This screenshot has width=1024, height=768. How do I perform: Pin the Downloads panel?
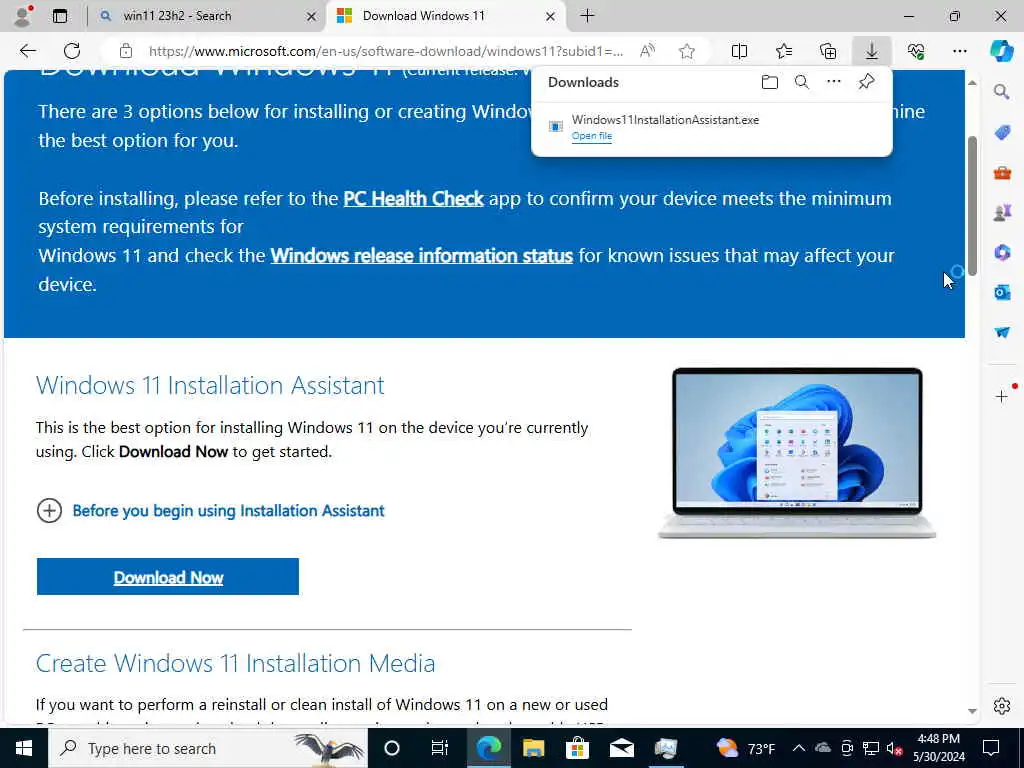(866, 82)
